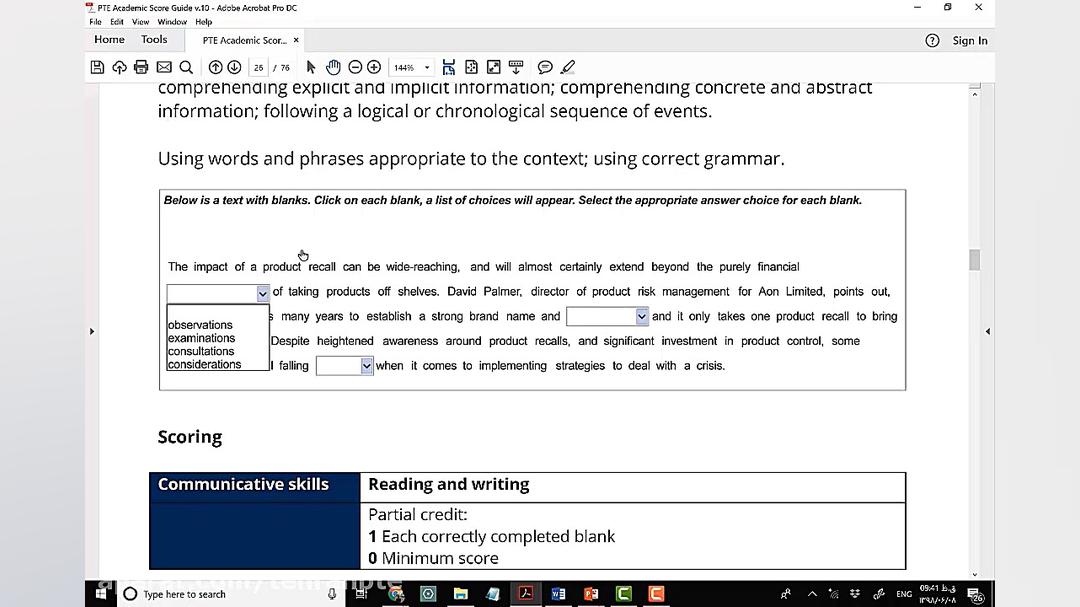This screenshot has width=1080, height=607.
Task: Open the green Camtasia taskbar icon
Action: pos(623,594)
